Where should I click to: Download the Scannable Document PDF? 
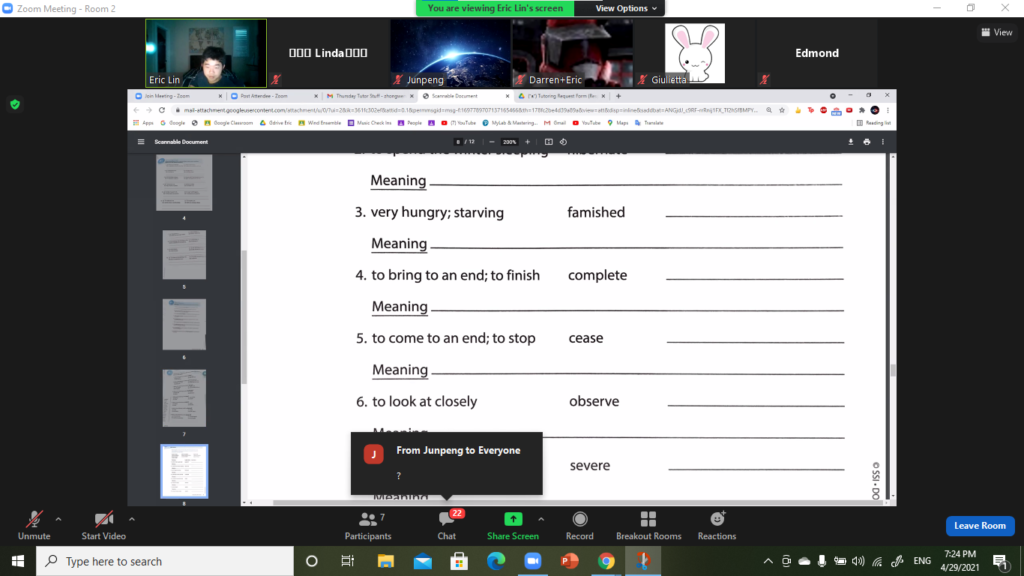pos(850,142)
